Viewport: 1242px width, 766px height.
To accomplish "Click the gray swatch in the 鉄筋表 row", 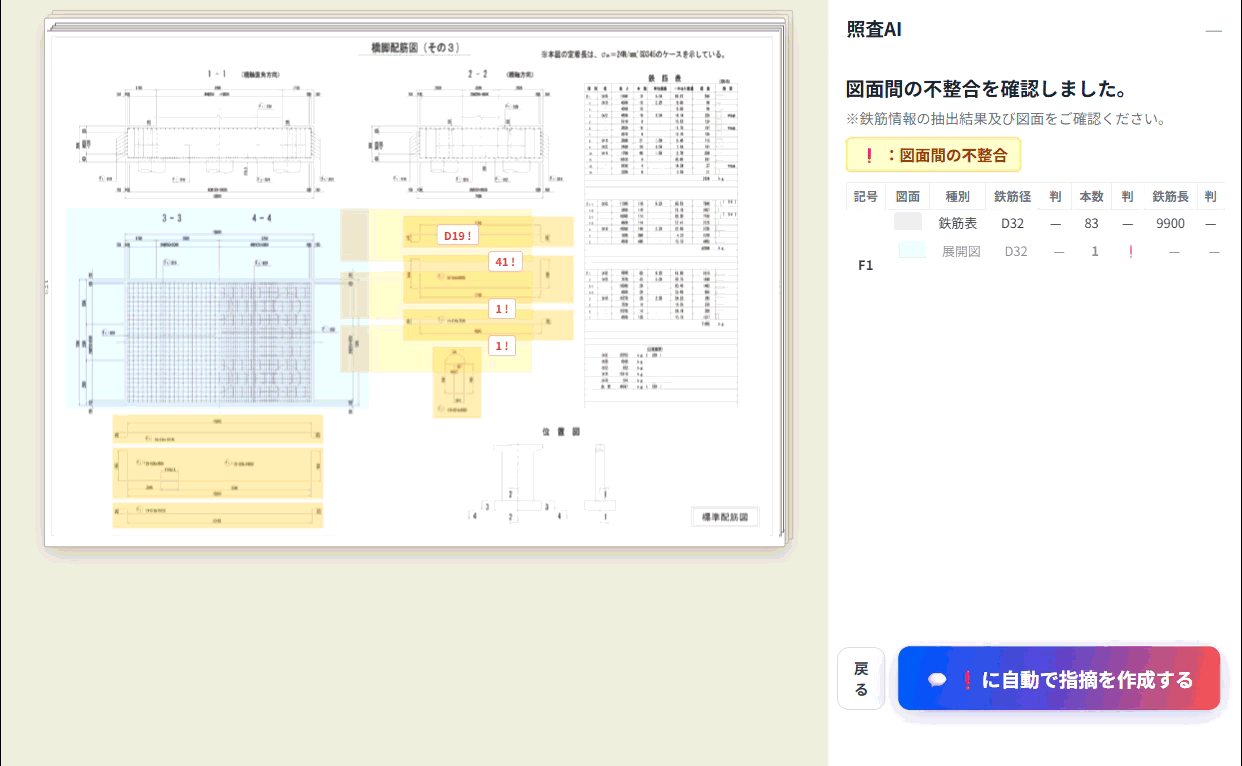I will 908,222.
